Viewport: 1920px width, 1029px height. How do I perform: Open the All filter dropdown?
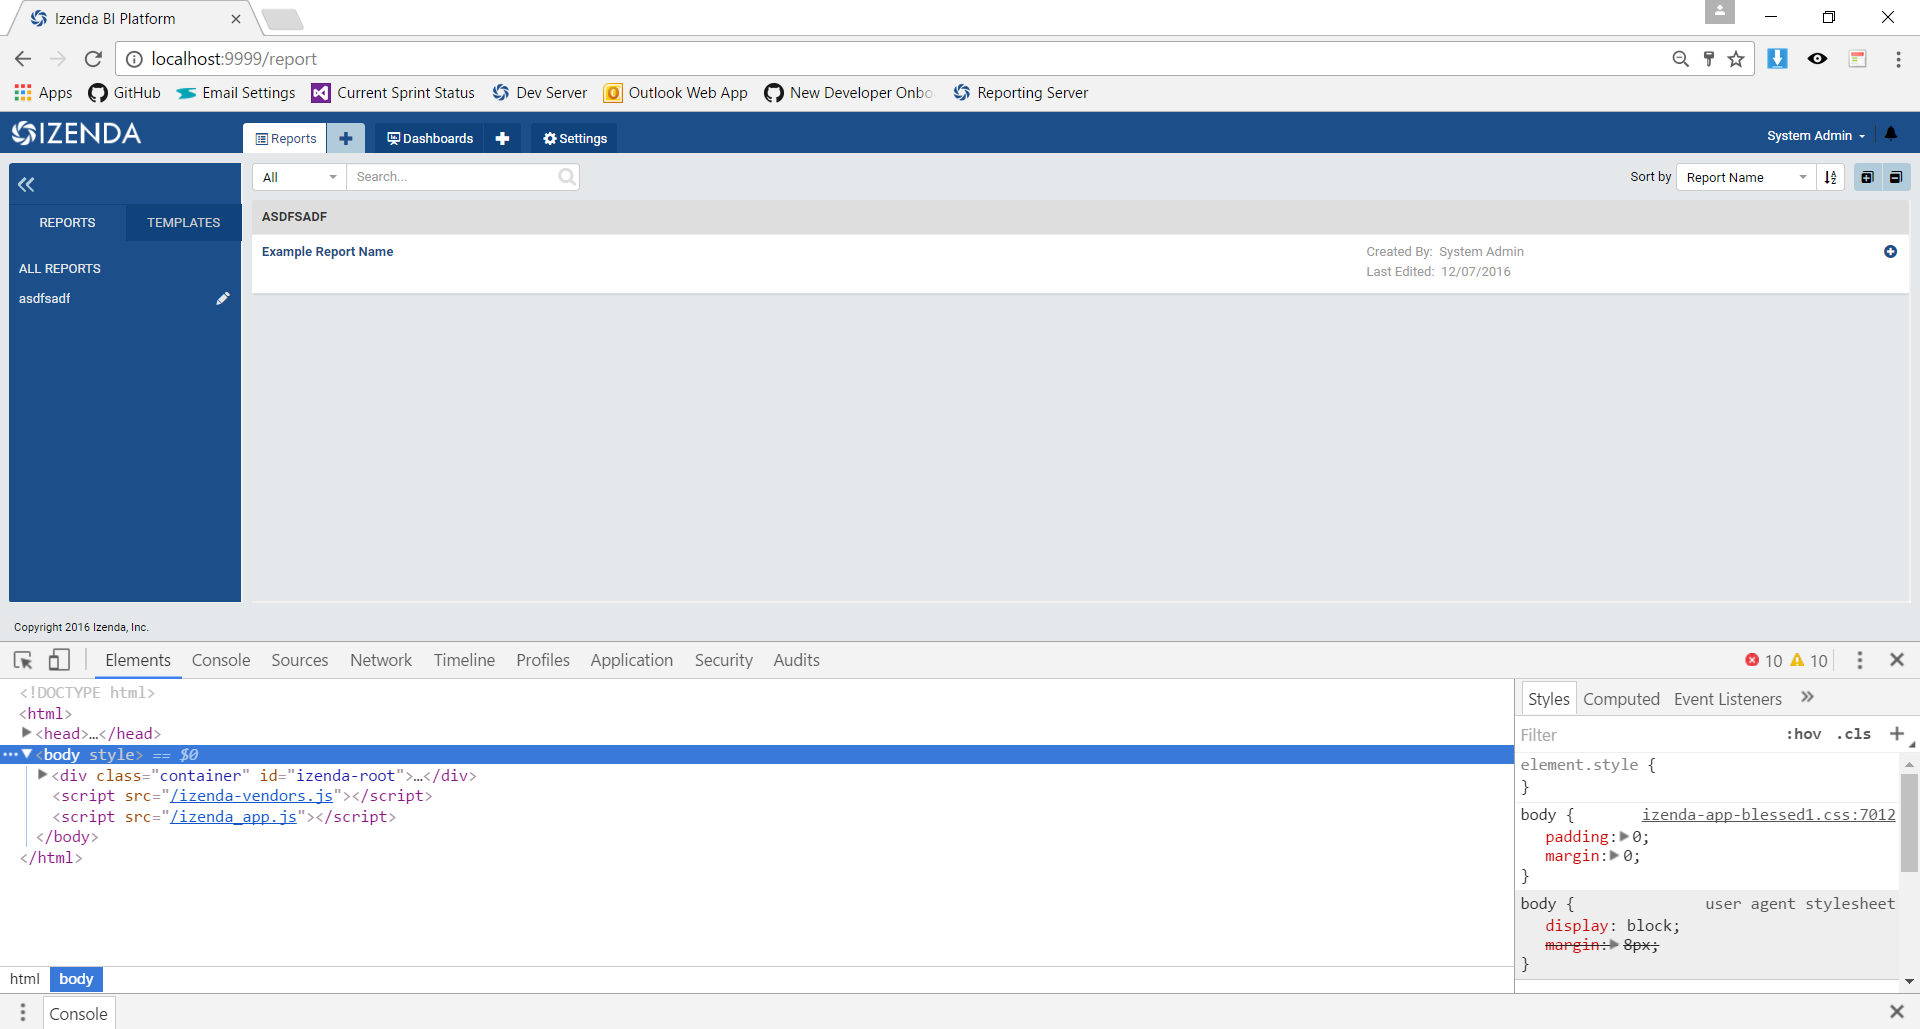point(299,177)
